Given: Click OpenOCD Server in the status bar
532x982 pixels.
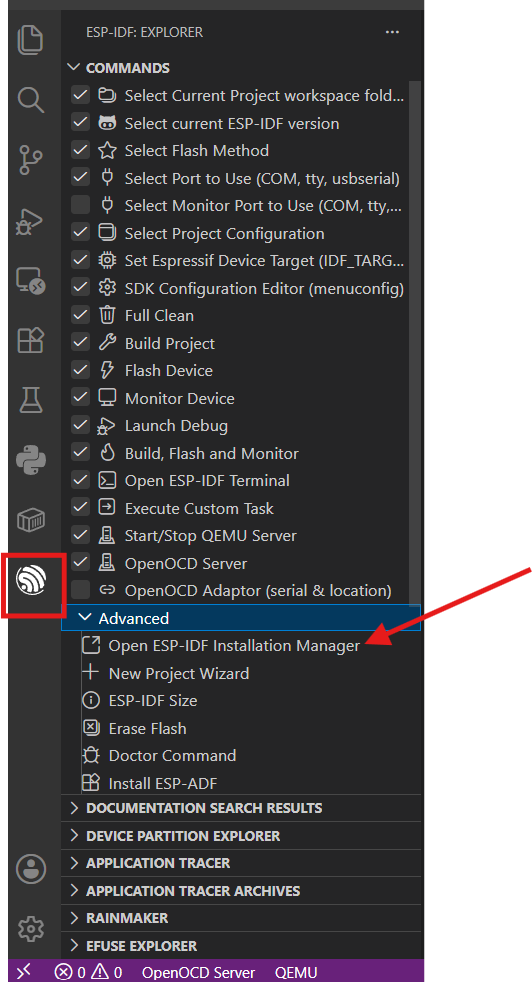Looking at the screenshot, I should (199, 973).
